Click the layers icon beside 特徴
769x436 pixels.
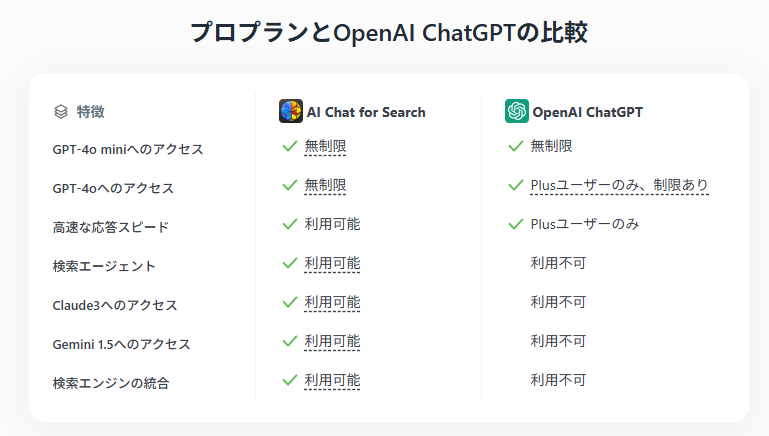[61, 111]
